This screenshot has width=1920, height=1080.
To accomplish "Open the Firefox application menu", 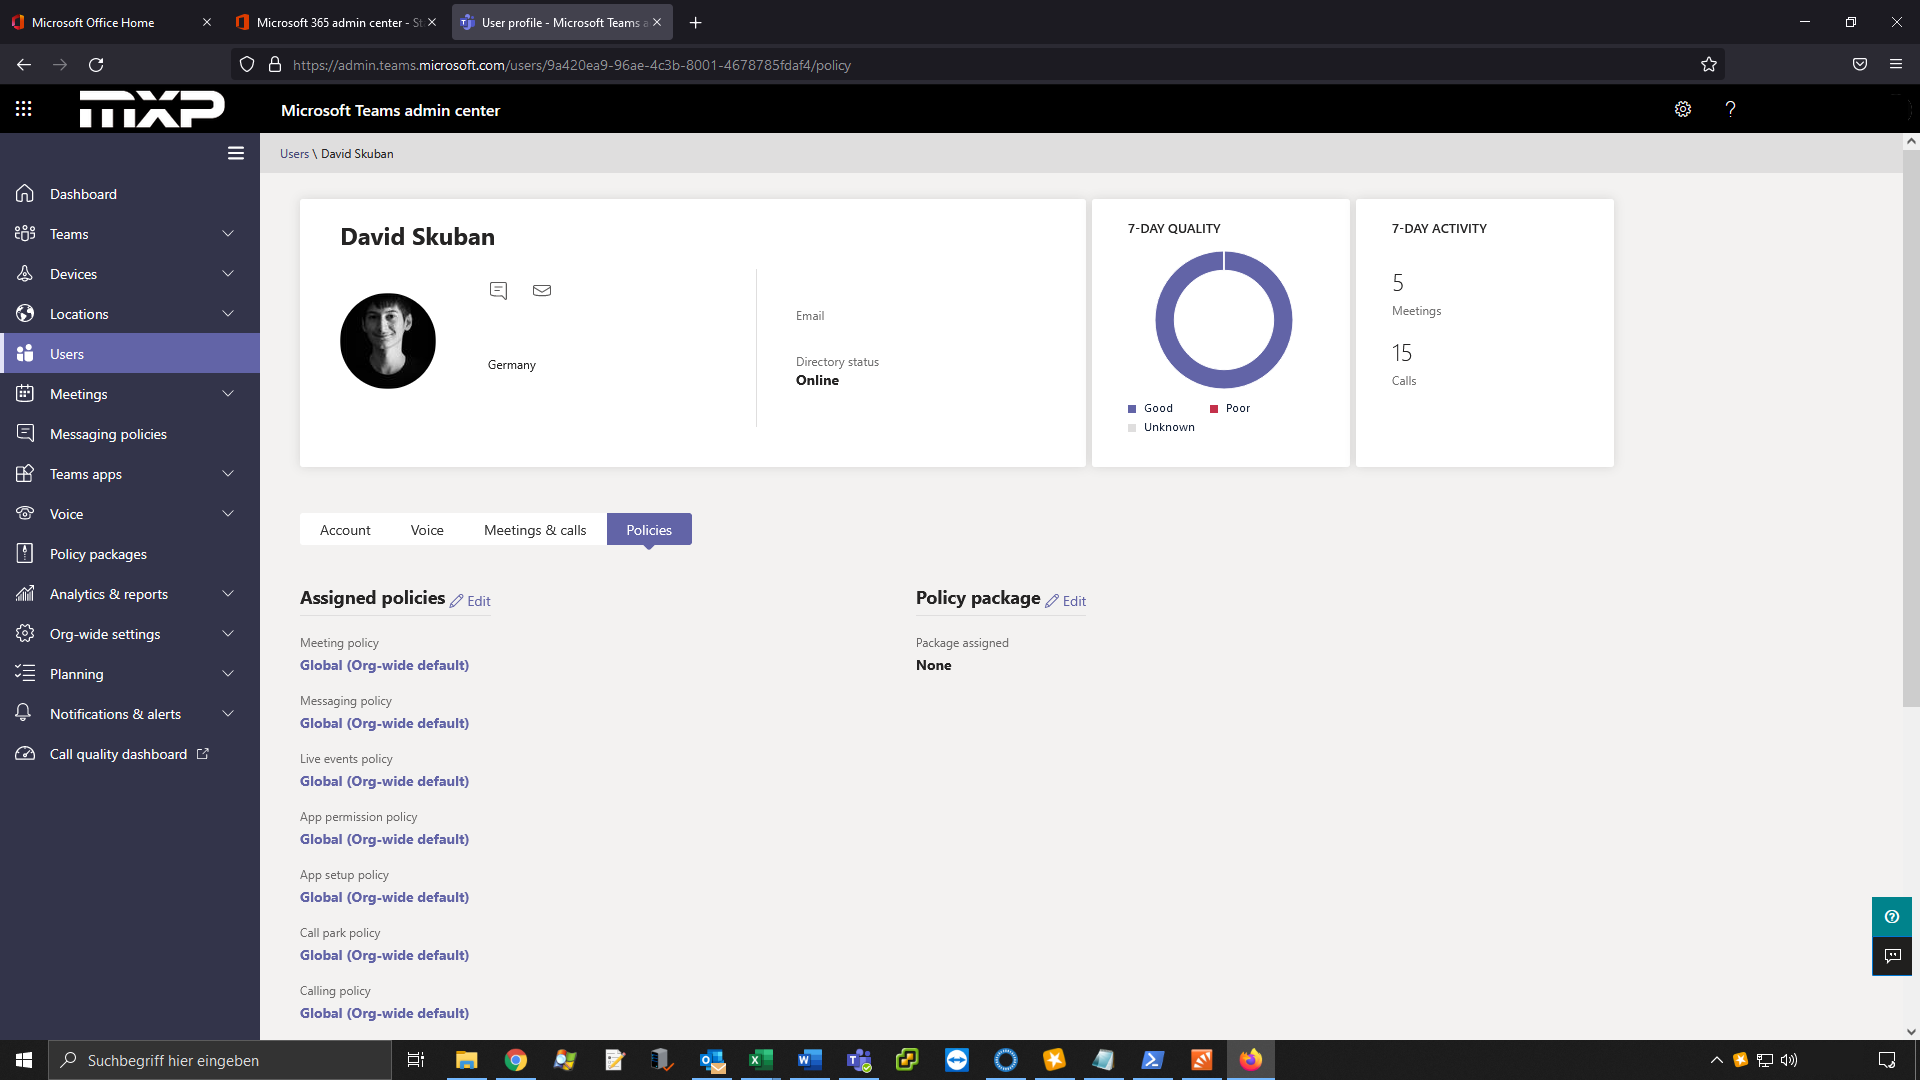I will [1896, 65].
